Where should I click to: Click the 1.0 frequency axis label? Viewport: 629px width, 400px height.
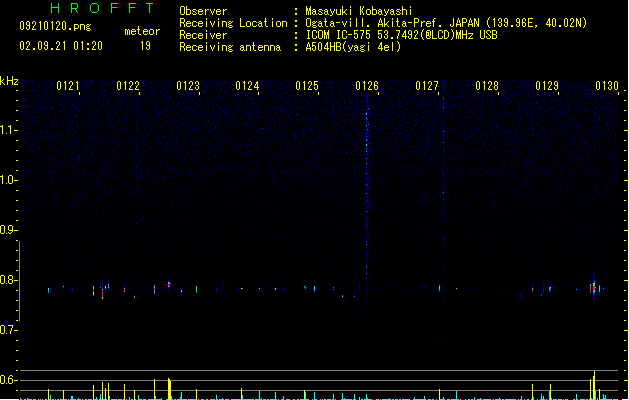8,180
